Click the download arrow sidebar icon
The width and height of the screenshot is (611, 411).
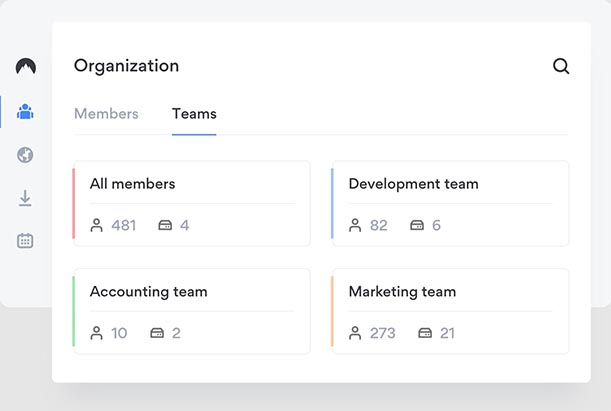(x=25, y=198)
